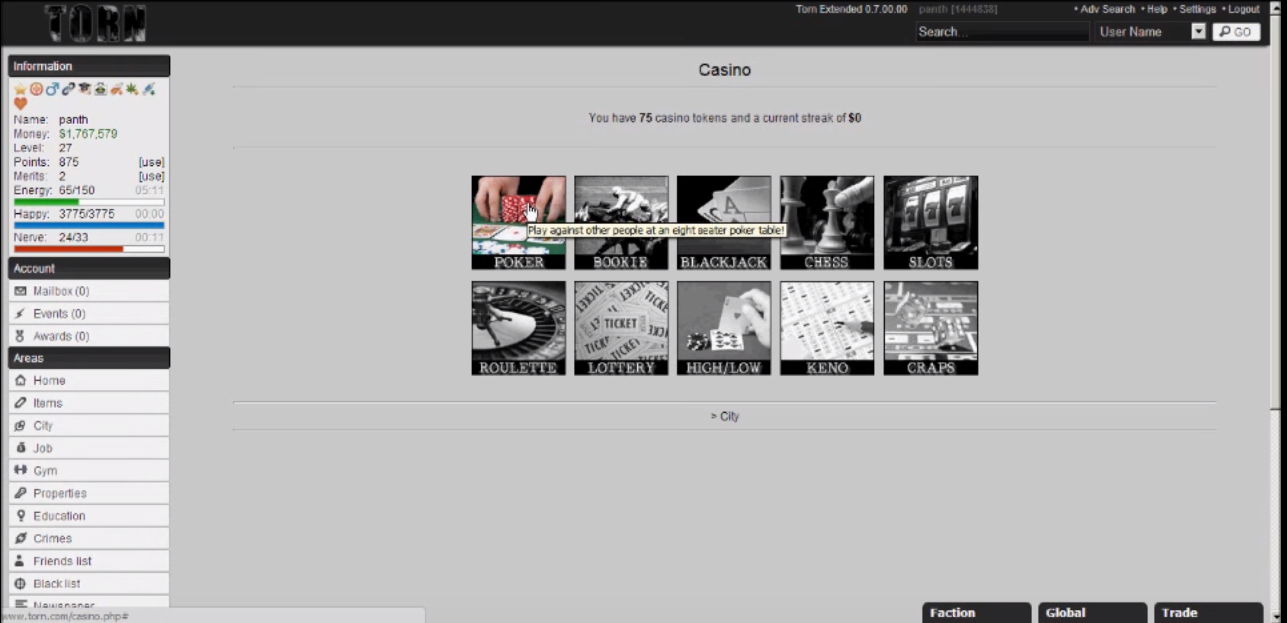Open the Poker casino game tile
The image size is (1287, 623).
coord(518,222)
